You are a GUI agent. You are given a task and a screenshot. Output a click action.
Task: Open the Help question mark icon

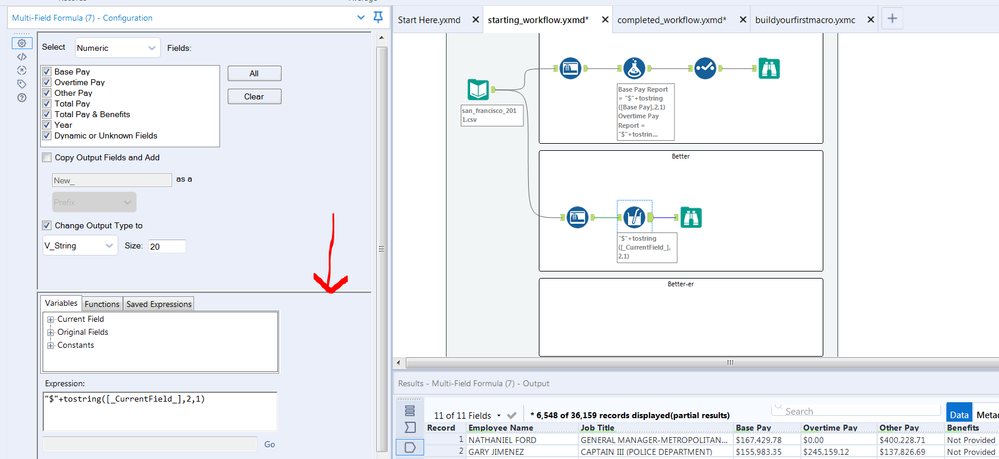tap(22, 98)
